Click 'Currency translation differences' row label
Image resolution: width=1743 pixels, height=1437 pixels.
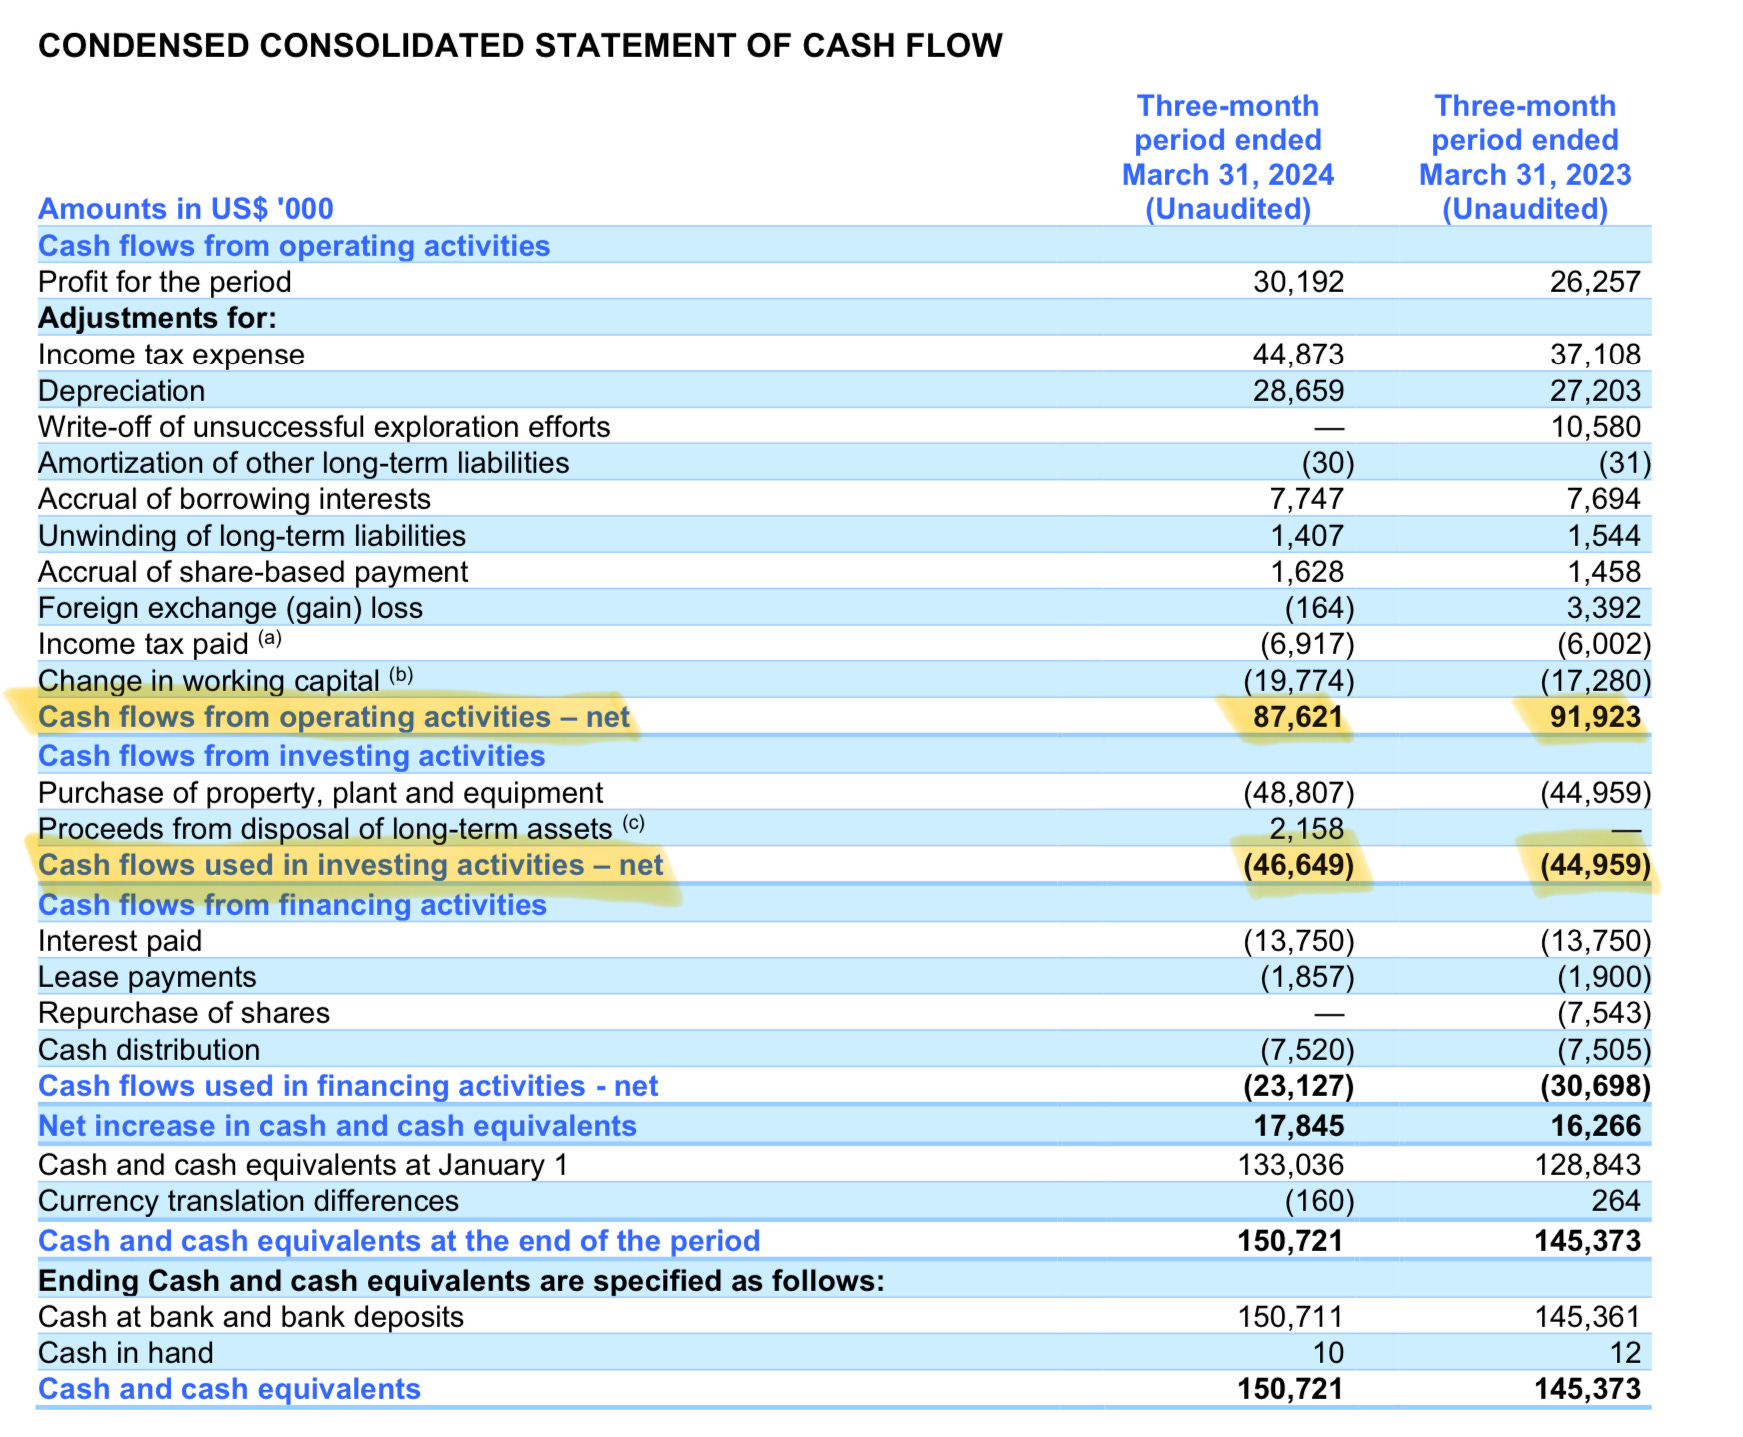click(248, 1201)
